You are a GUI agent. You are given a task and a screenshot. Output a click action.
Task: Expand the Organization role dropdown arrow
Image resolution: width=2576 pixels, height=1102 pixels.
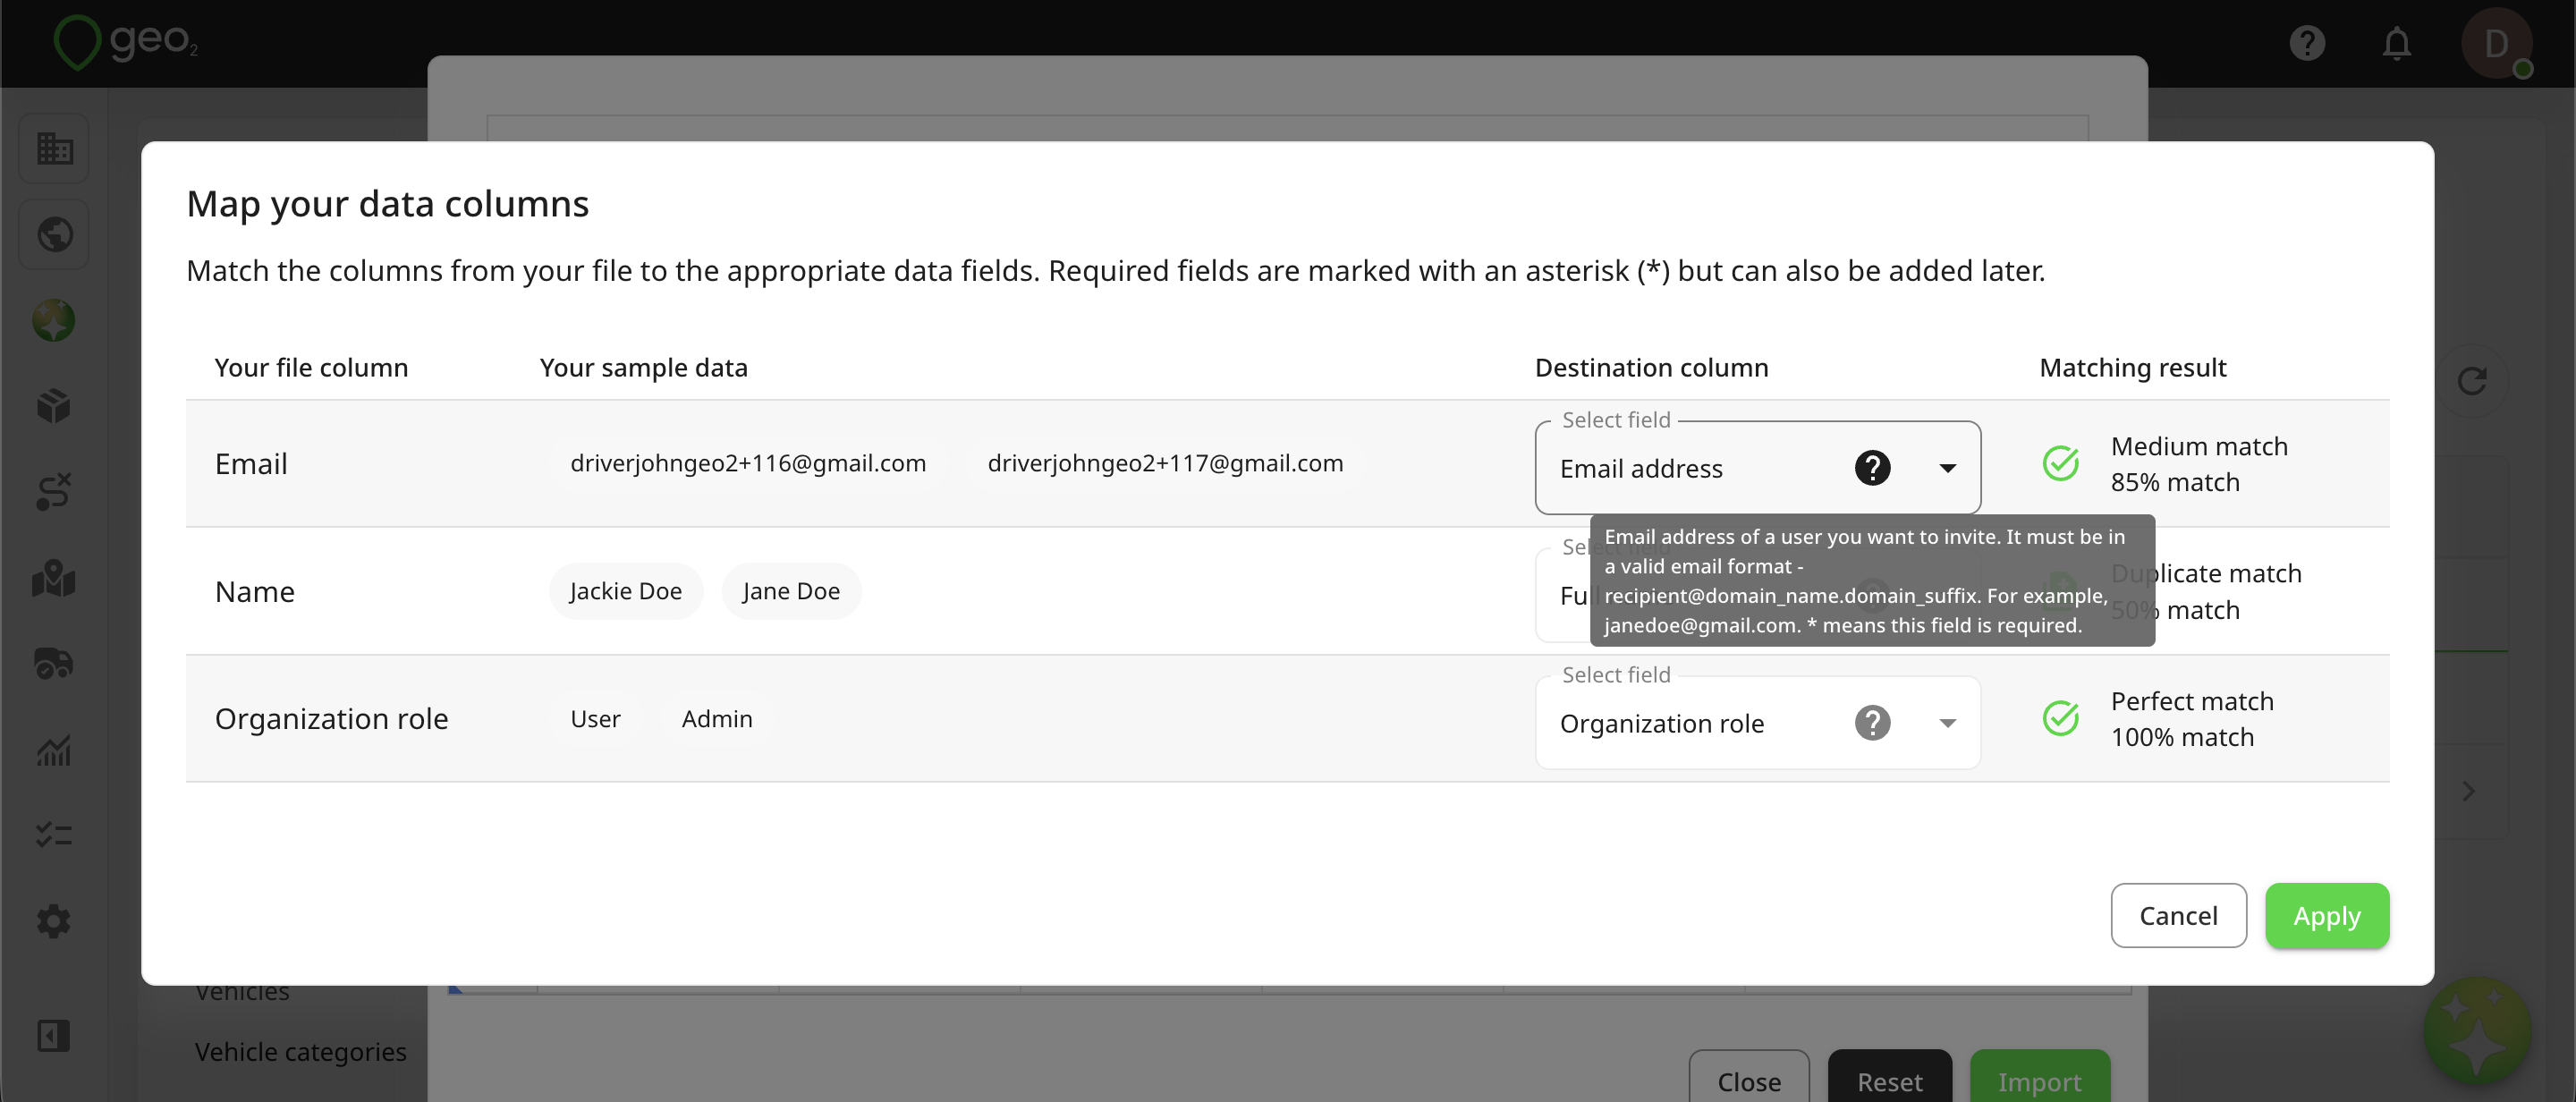[x=1947, y=723]
